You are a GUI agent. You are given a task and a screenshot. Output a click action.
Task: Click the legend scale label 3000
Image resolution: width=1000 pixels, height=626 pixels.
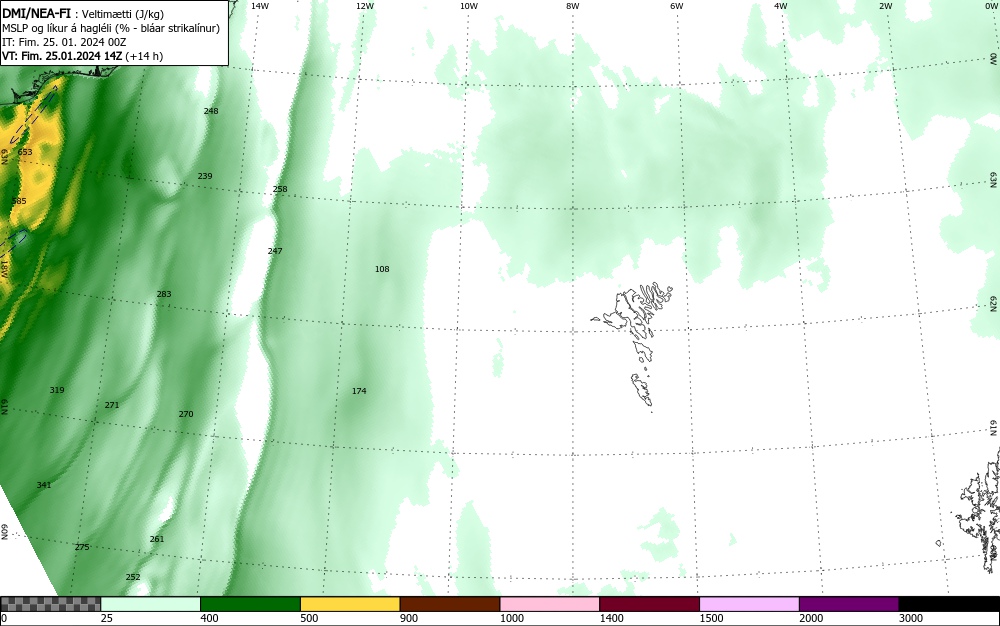911,618
